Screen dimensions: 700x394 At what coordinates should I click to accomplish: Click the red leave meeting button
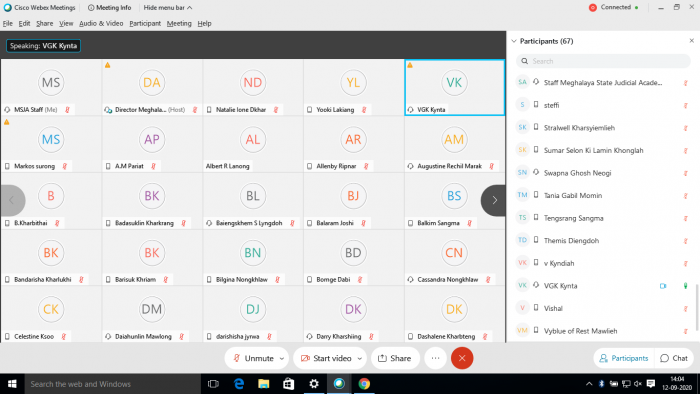click(x=462, y=358)
